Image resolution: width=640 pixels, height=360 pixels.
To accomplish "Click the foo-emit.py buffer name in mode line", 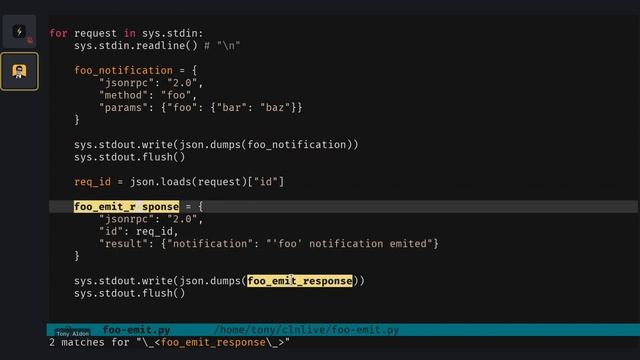I will coord(136,330).
